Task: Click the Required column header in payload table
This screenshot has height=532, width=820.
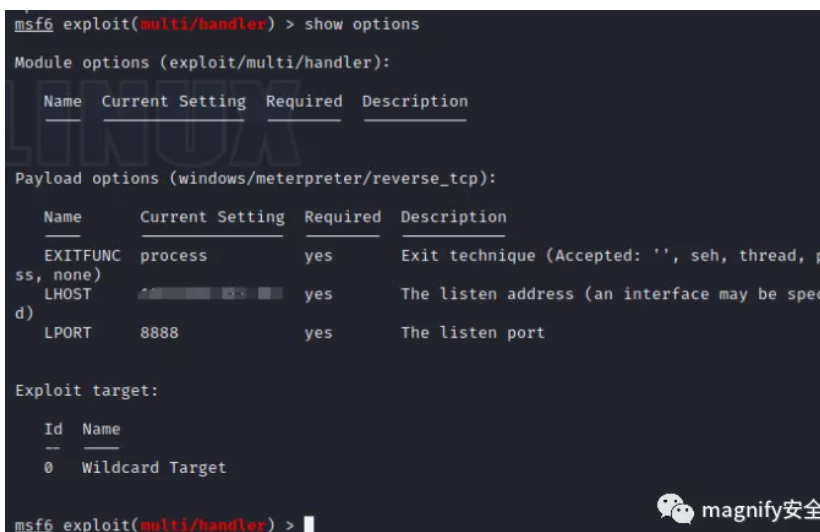Action: [343, 217]
